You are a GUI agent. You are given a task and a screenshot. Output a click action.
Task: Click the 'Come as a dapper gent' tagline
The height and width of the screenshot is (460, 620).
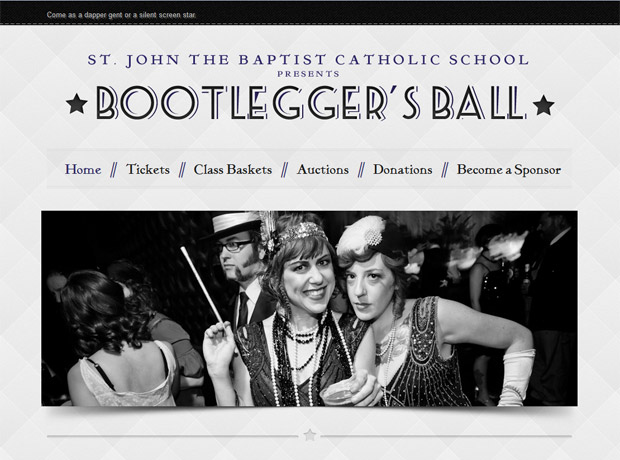121,15
